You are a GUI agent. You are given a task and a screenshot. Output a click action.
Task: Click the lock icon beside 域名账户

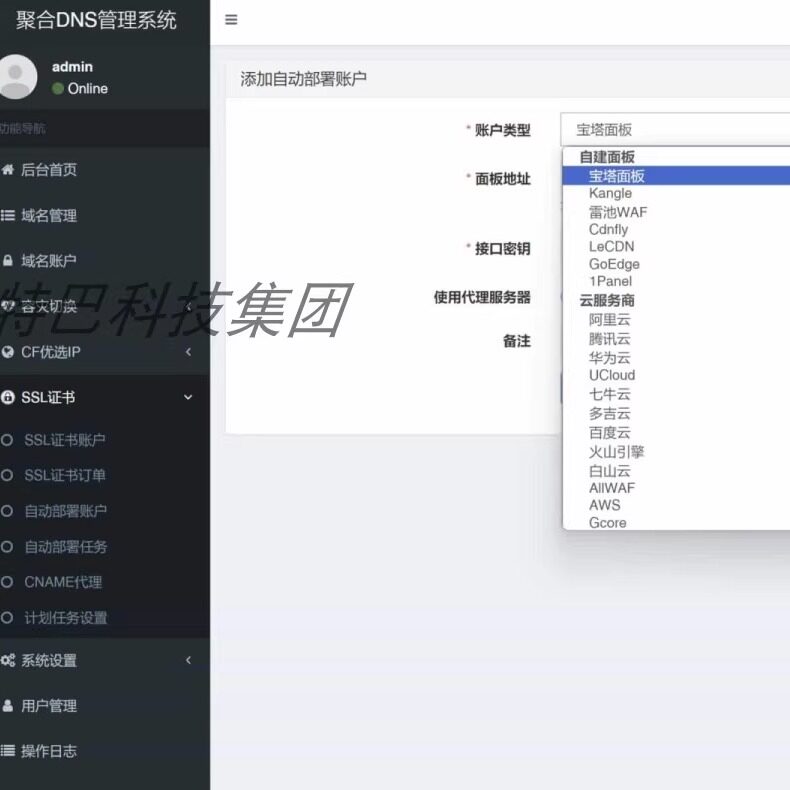pyautogui.click(x=8, y=260)
